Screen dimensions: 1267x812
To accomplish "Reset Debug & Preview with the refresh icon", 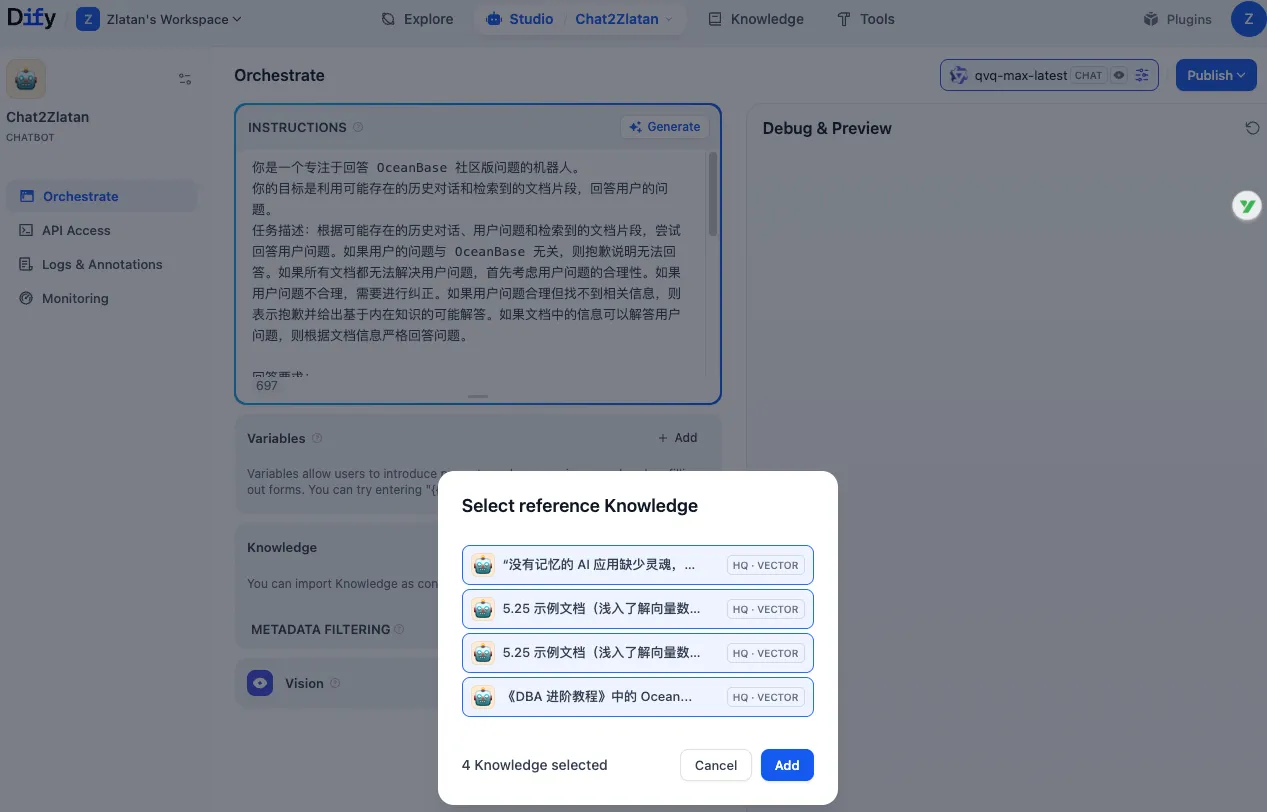I will (x=1252, y=128).
